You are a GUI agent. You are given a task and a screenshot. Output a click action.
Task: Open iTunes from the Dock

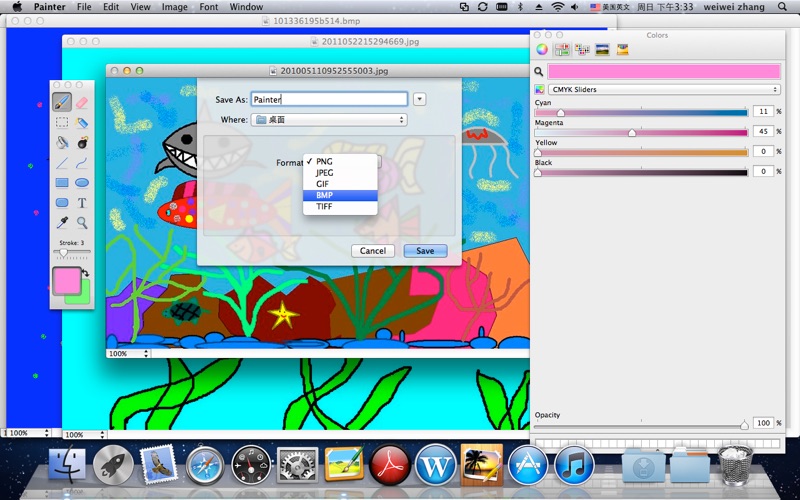coord(574,465)
